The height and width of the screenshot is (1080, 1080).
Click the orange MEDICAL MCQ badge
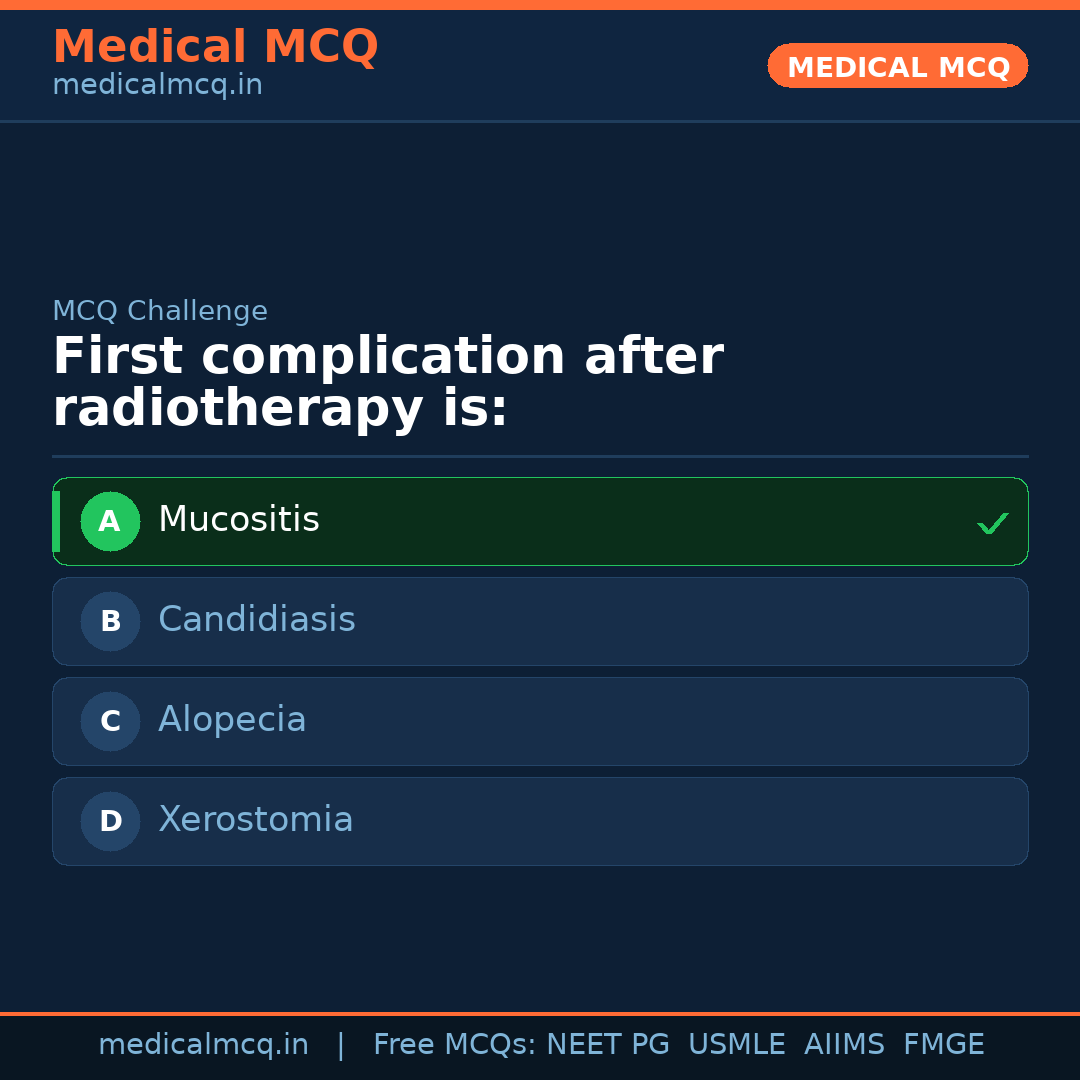897,66
